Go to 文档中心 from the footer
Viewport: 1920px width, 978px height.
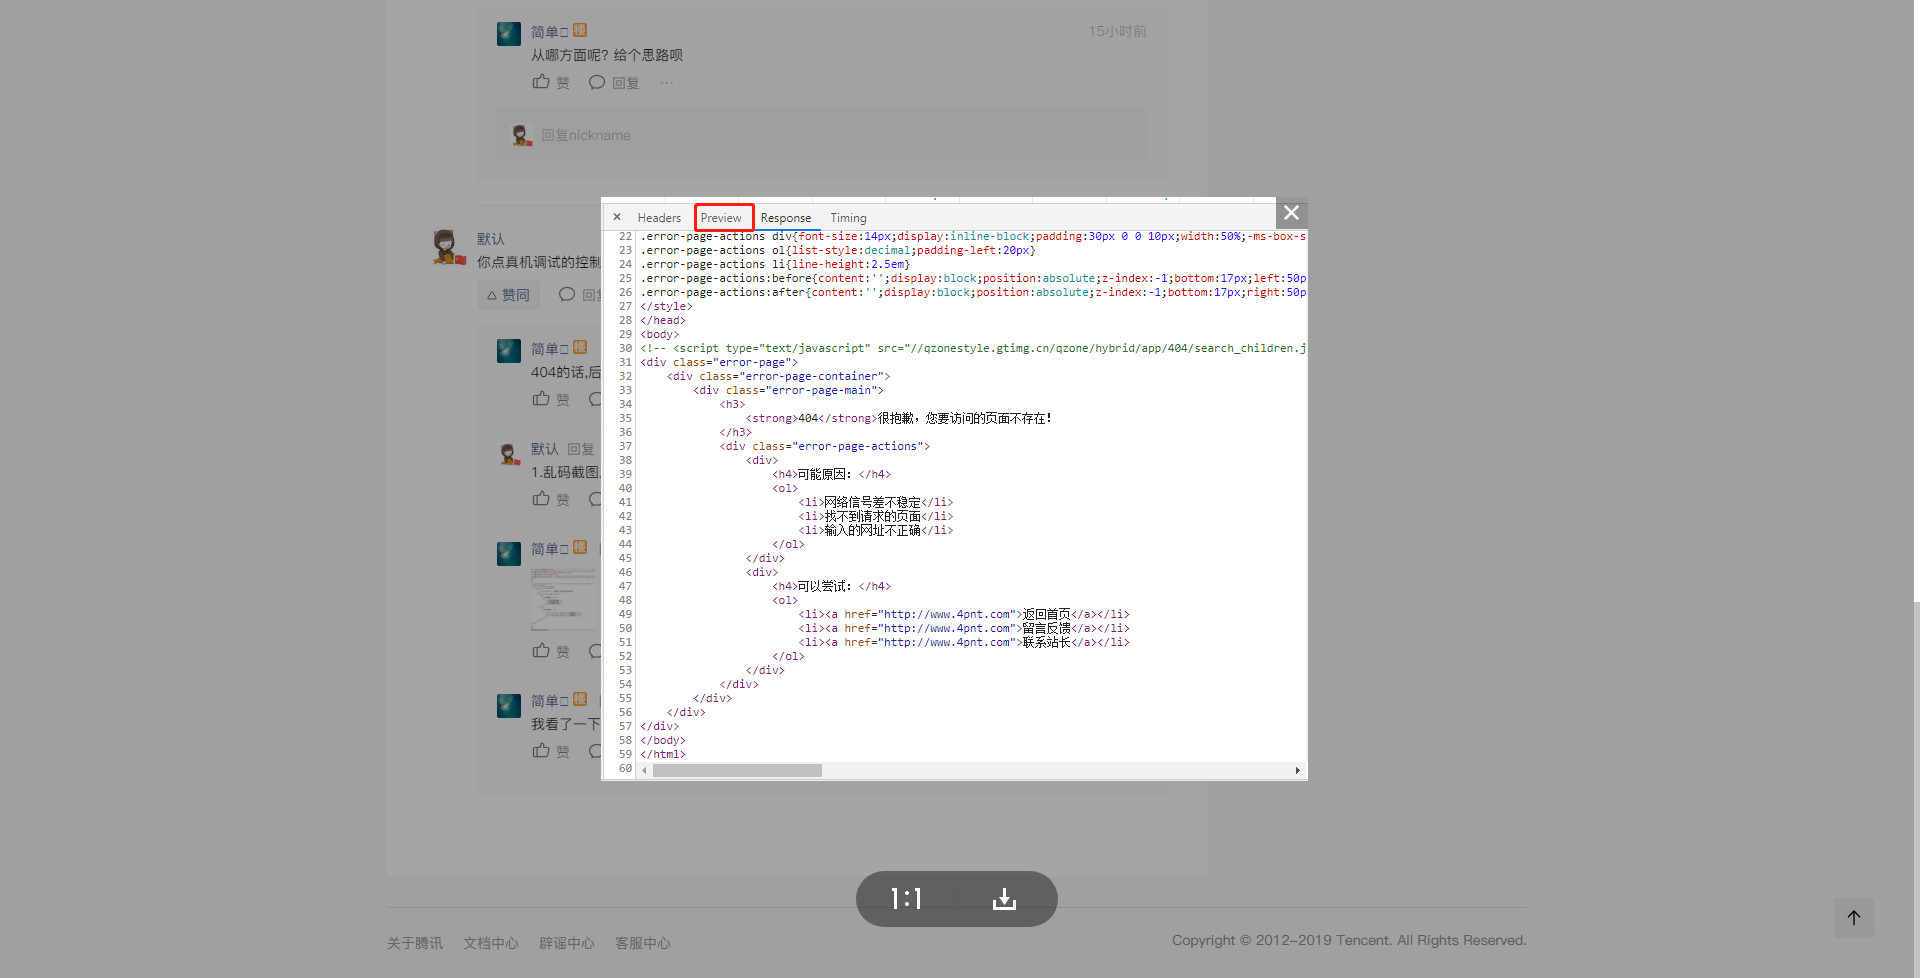pyautogui.click(x=491, y=943)
